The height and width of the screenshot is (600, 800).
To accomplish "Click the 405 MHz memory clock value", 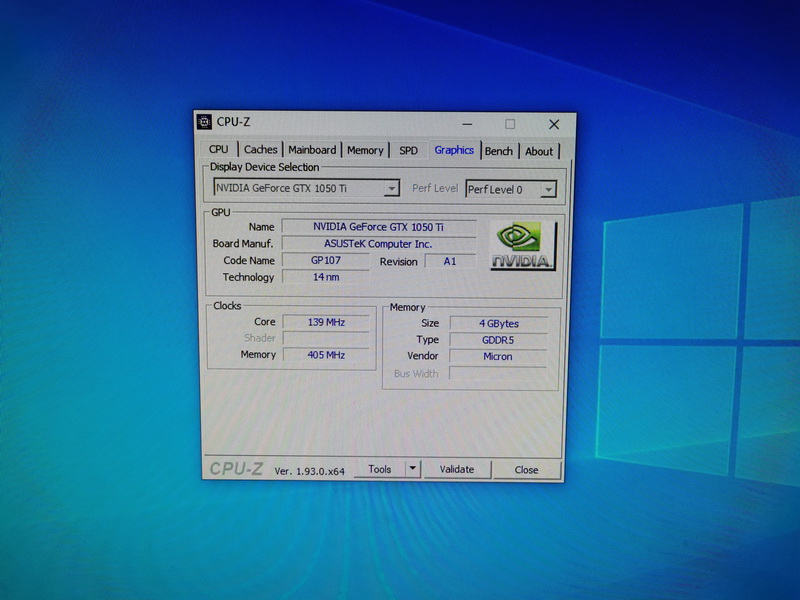I will tap(326, 355).
